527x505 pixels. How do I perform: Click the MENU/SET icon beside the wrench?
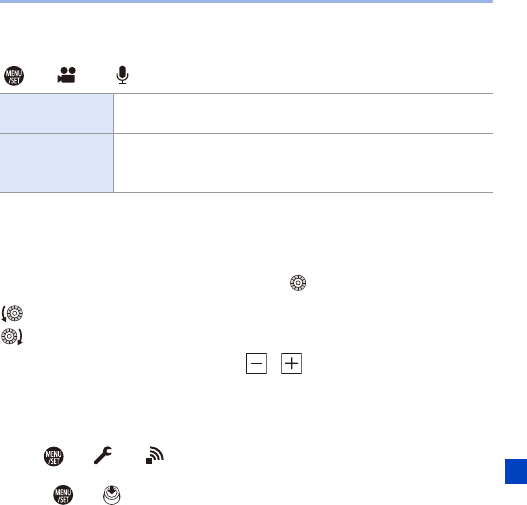[x=53, y=456]
